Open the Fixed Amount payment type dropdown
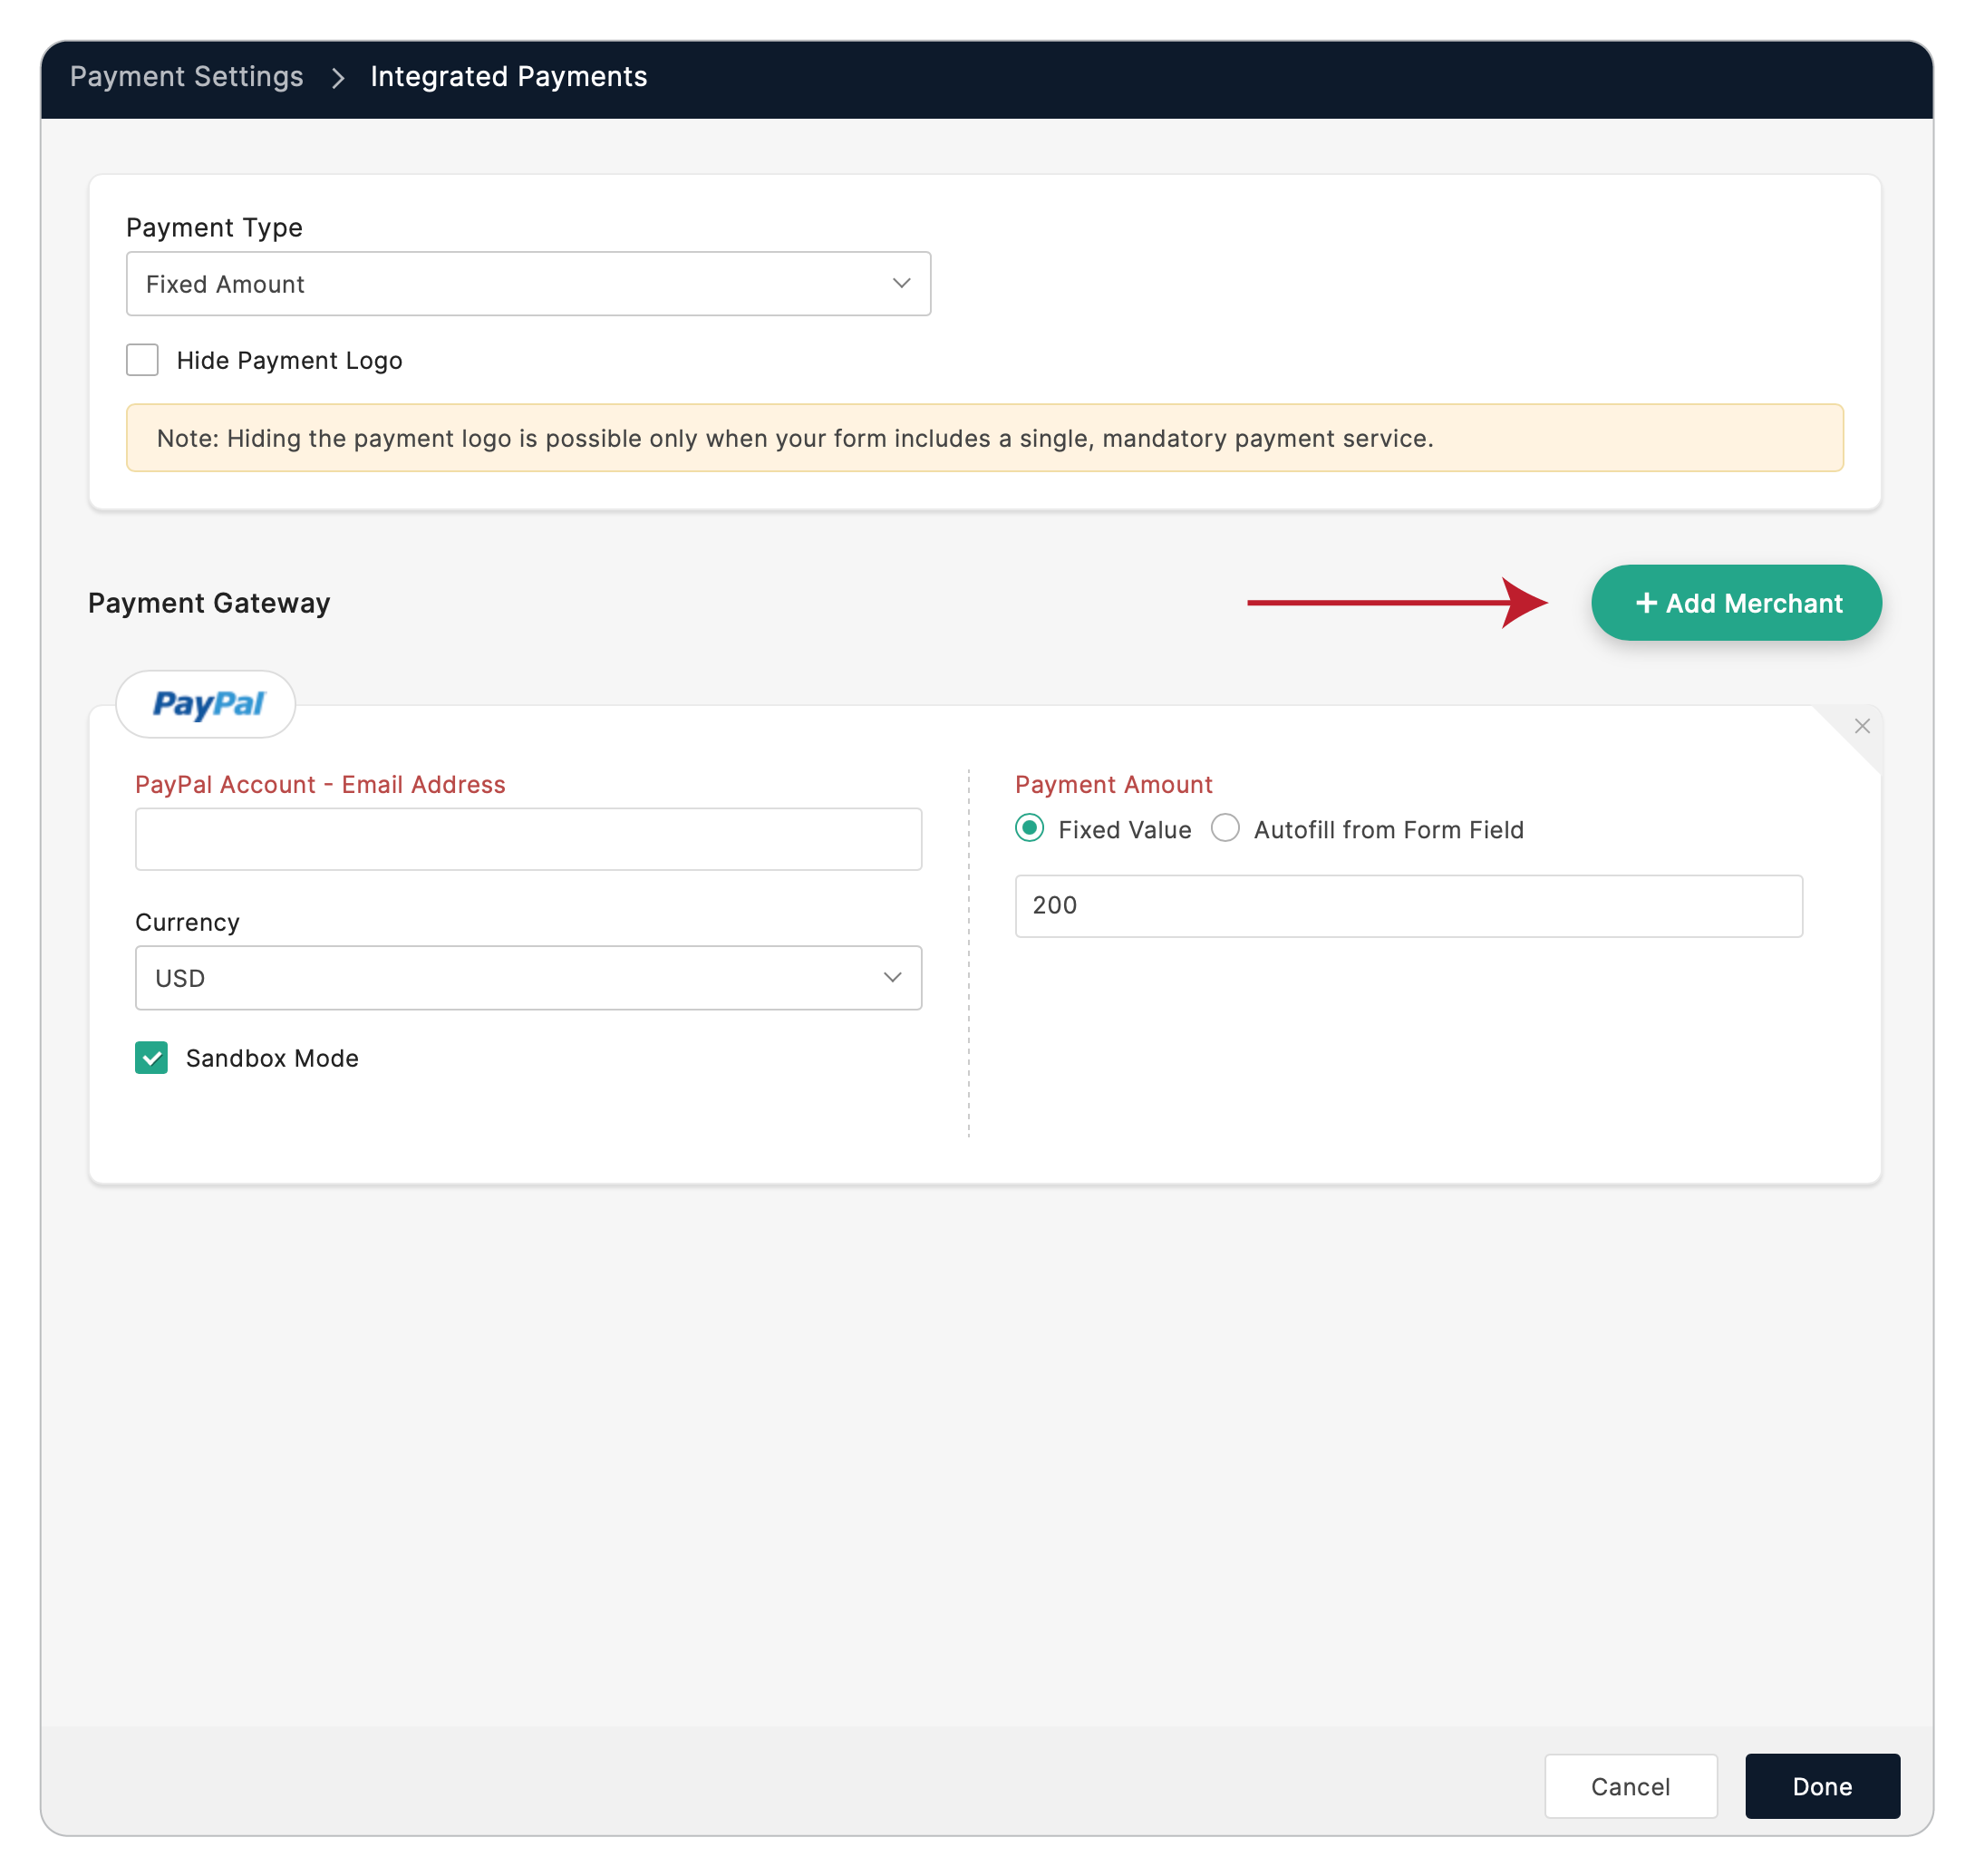This screenshot has width=1975, height=1876. (527, 284)
